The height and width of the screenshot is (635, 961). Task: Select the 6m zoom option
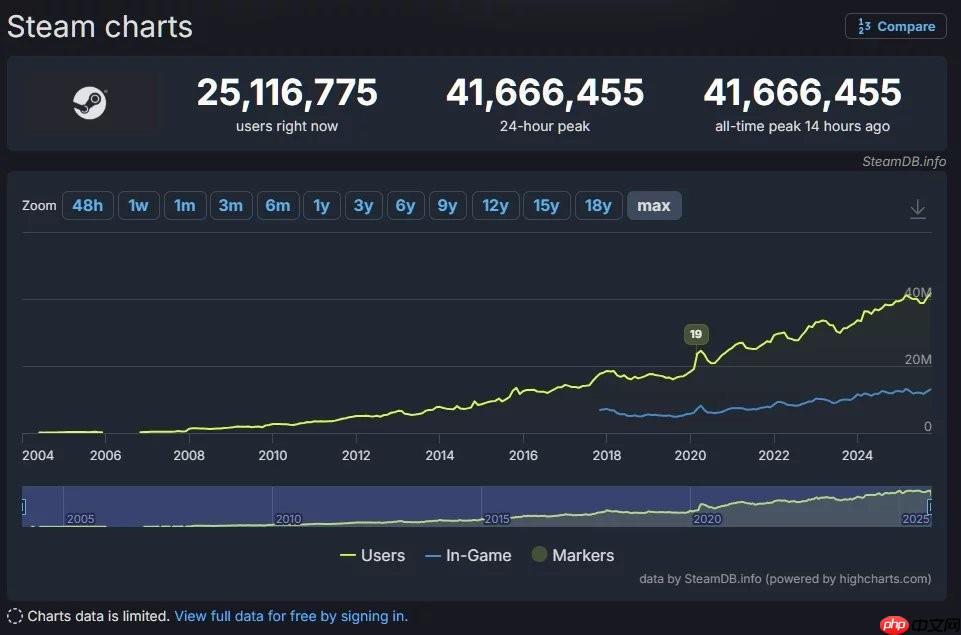[277, 206]
